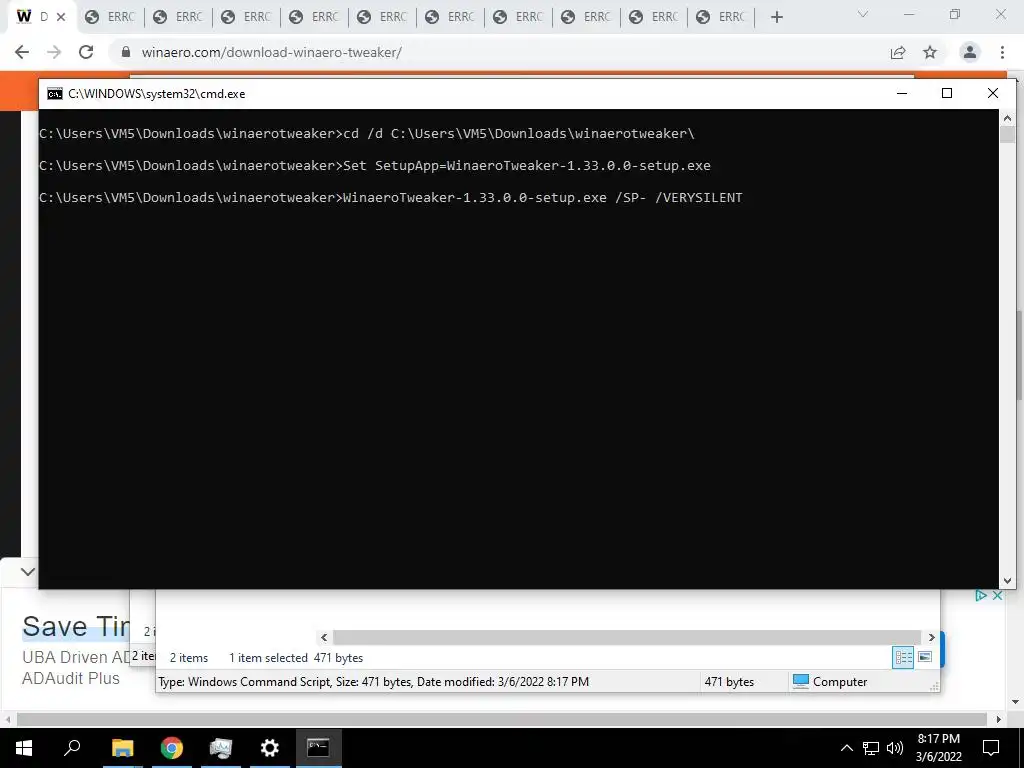1024x768 pixels.
Task: Click Chrome's forward navigation arrow
Action: coord(54,52)
